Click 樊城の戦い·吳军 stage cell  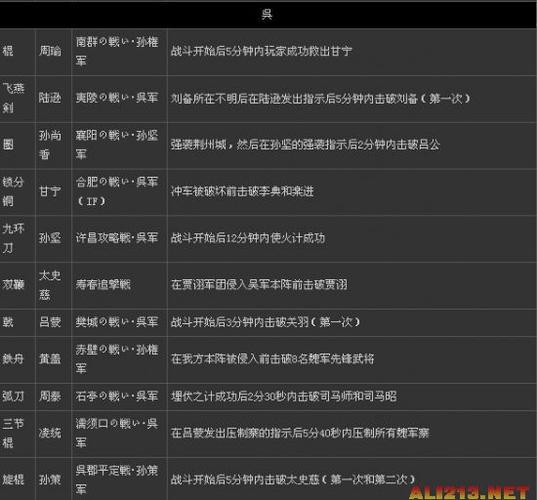pyautogui.click(x=119, y=323)
